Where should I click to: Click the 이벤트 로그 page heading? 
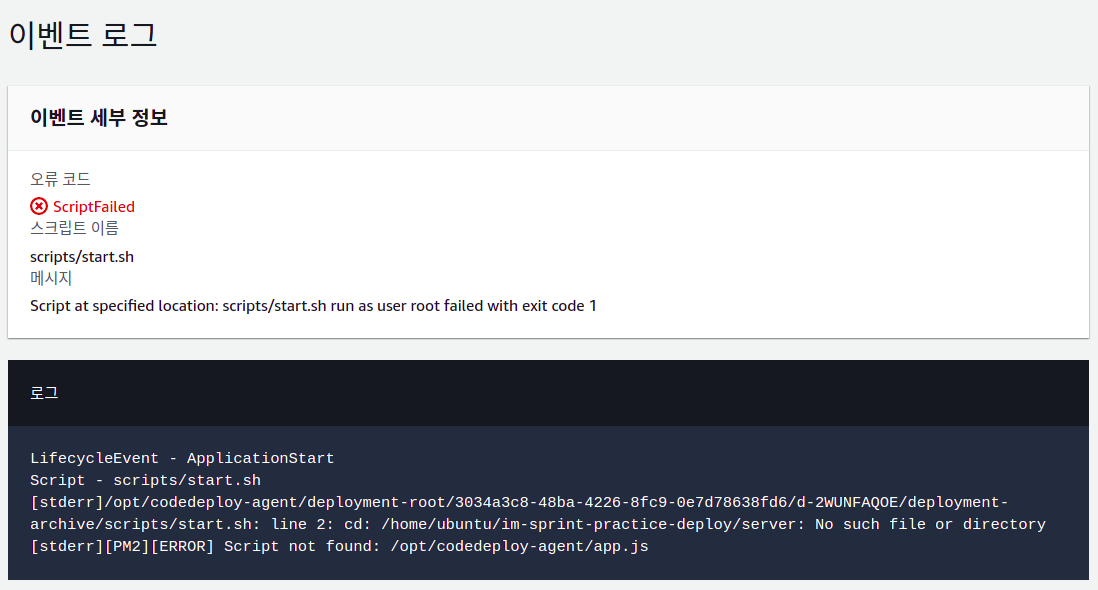[83, 35]
